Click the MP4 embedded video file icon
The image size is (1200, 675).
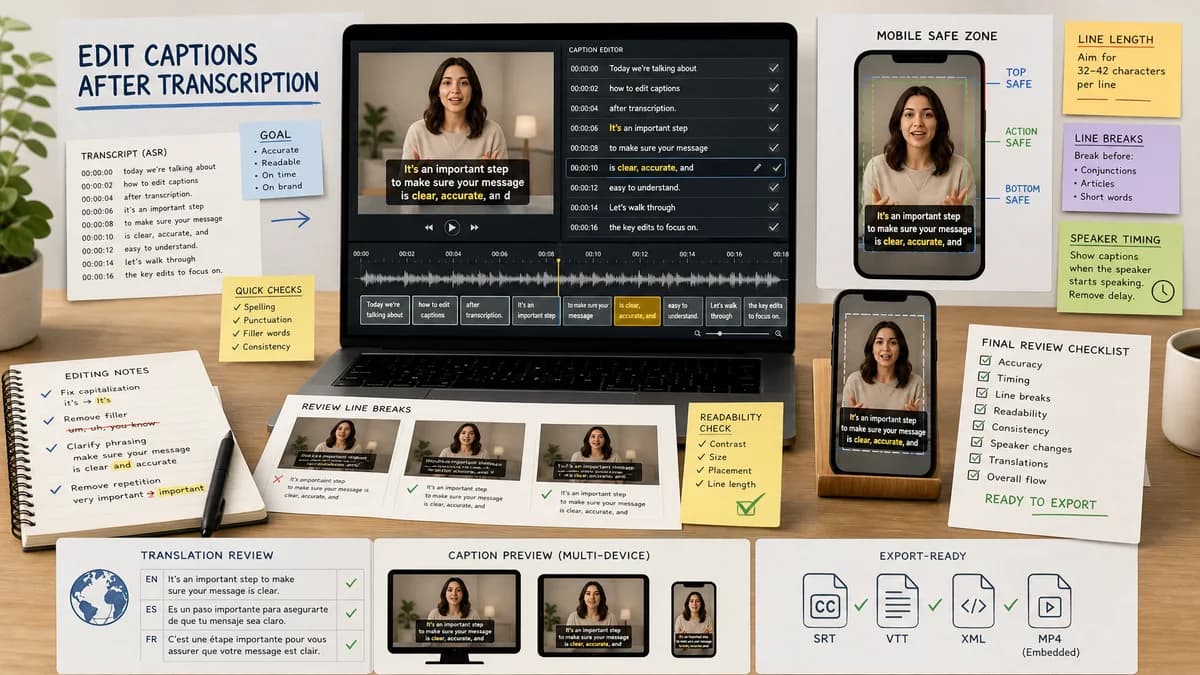(1049, 600)
